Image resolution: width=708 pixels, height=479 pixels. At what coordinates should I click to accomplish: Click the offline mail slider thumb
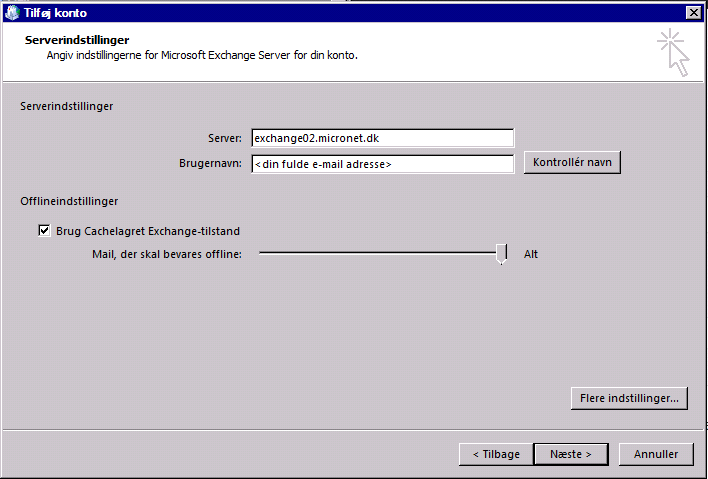pos(501,254)
